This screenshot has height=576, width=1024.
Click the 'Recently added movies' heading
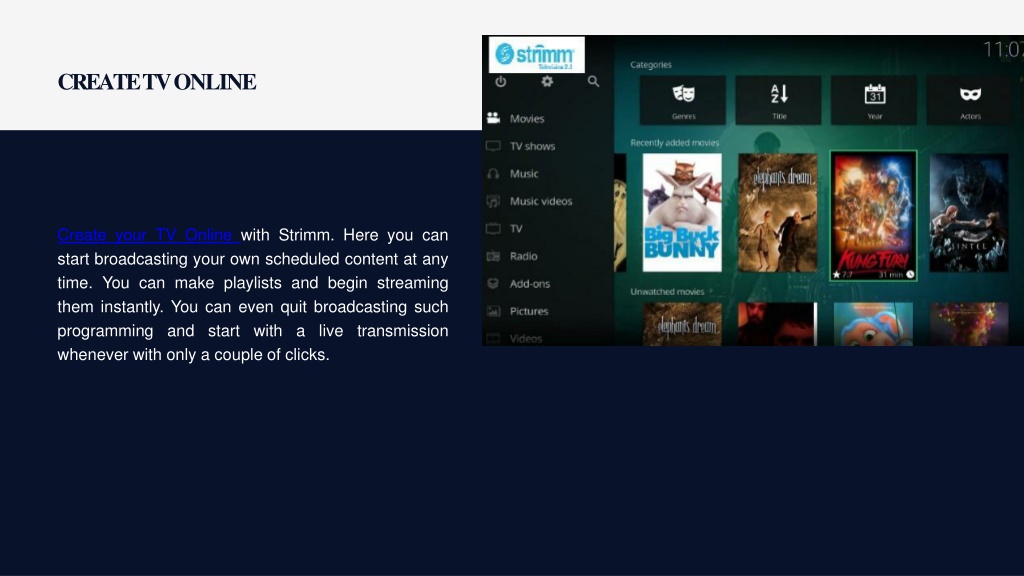675,142
